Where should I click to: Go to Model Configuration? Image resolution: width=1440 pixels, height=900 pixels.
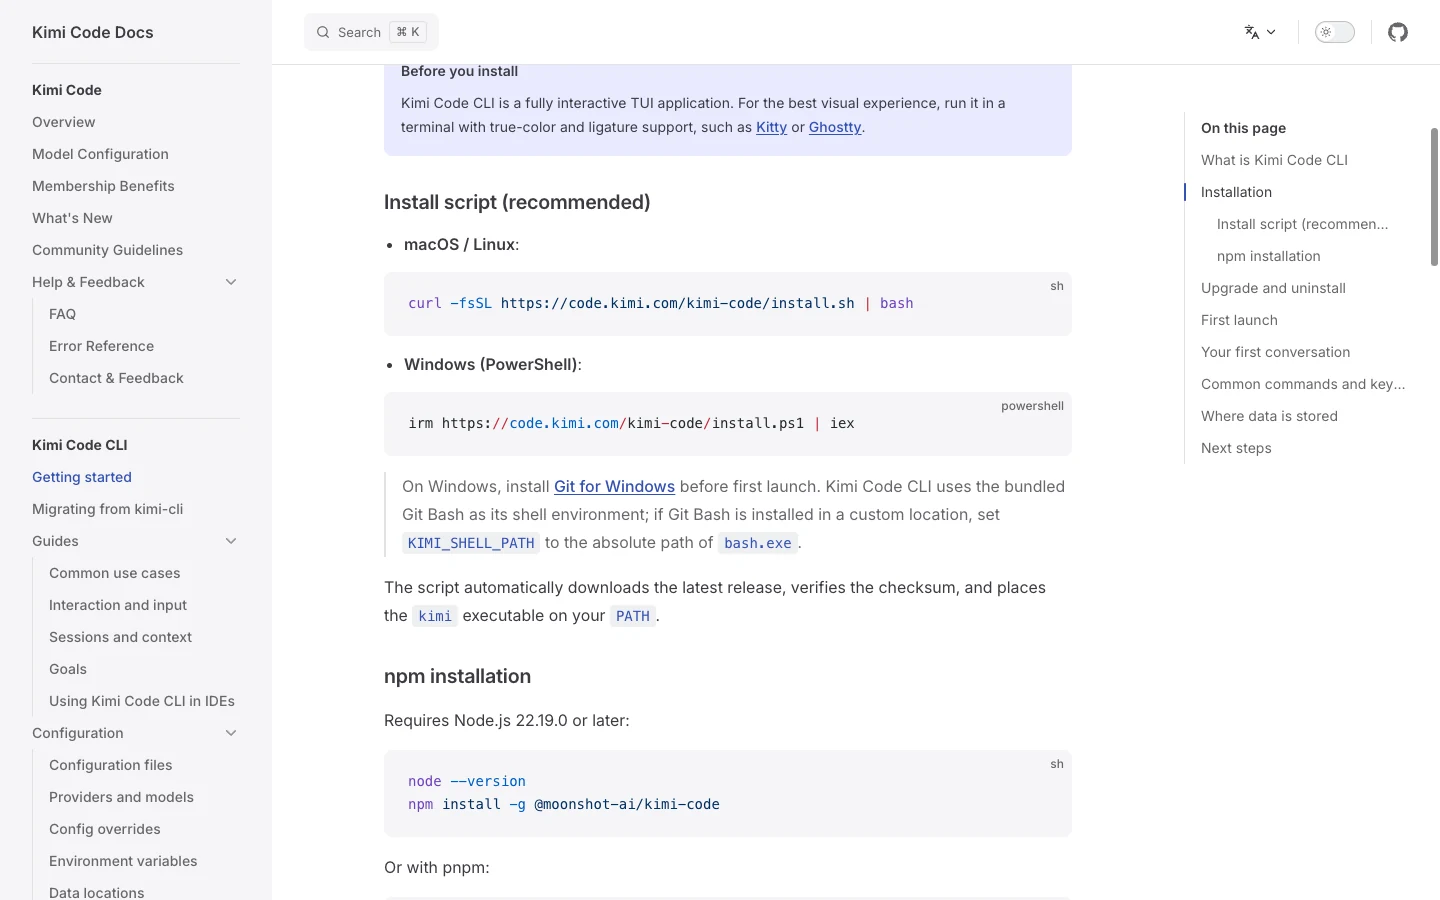tap(100, 154)
